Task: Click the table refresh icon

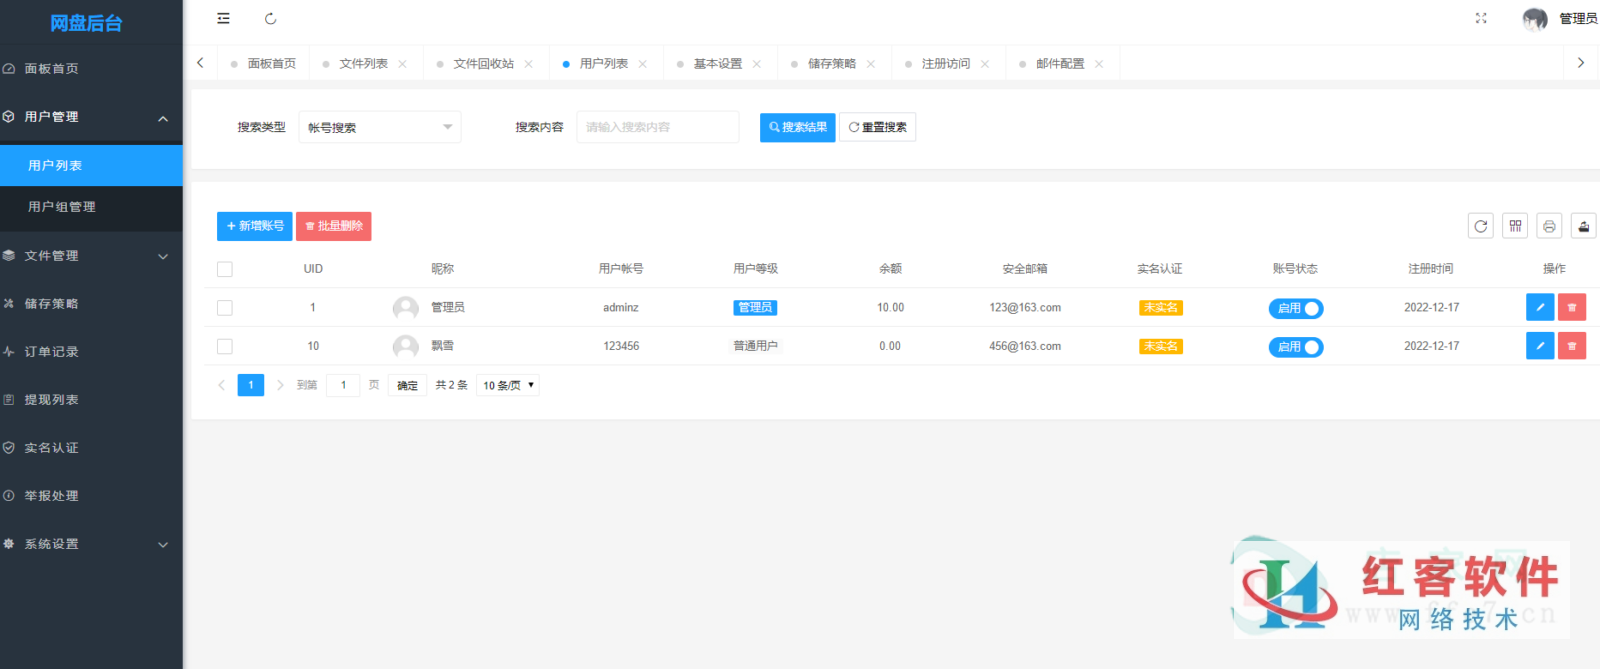Action: click(1481, 226)
